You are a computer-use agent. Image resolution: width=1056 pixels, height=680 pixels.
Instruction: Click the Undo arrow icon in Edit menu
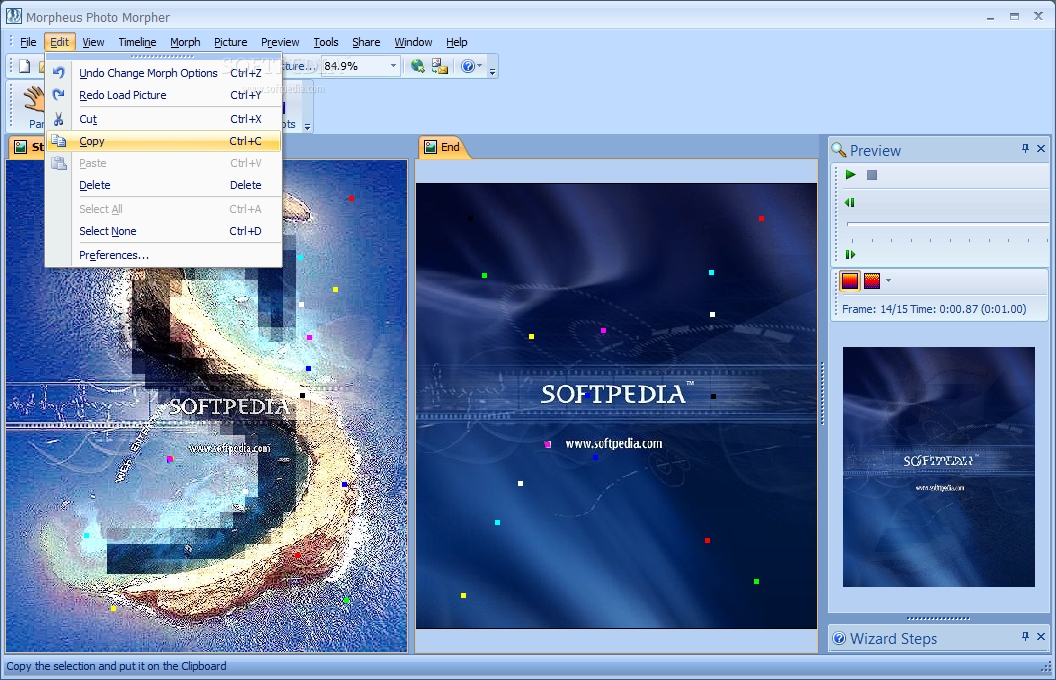(59, 73)
